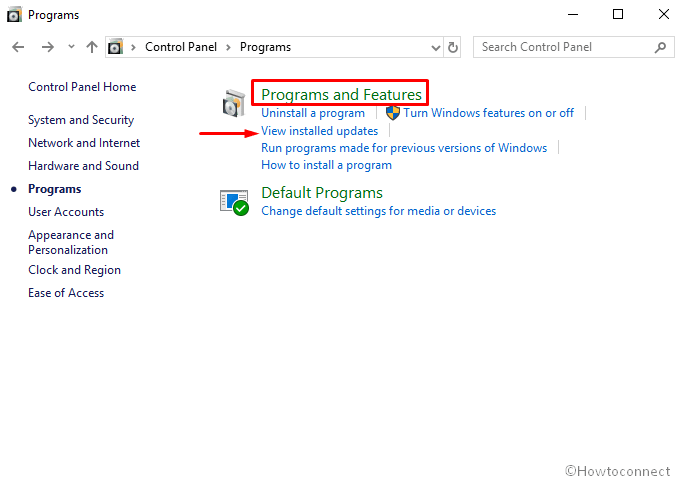The height and width of the screenshot is (492, 682).
Task: Click the shield icon beside Windows features
Action: pos(393,113)
